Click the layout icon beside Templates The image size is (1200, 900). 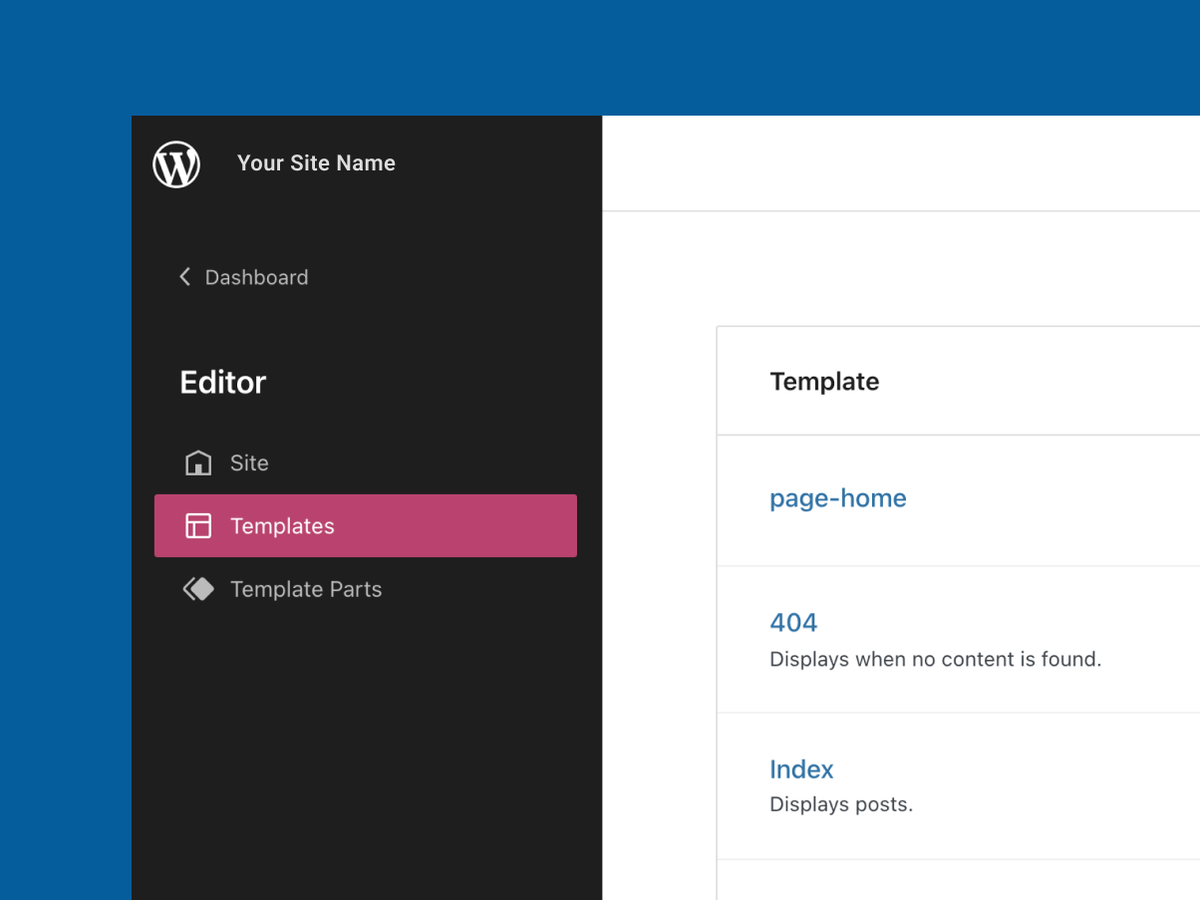pos(198,526)
